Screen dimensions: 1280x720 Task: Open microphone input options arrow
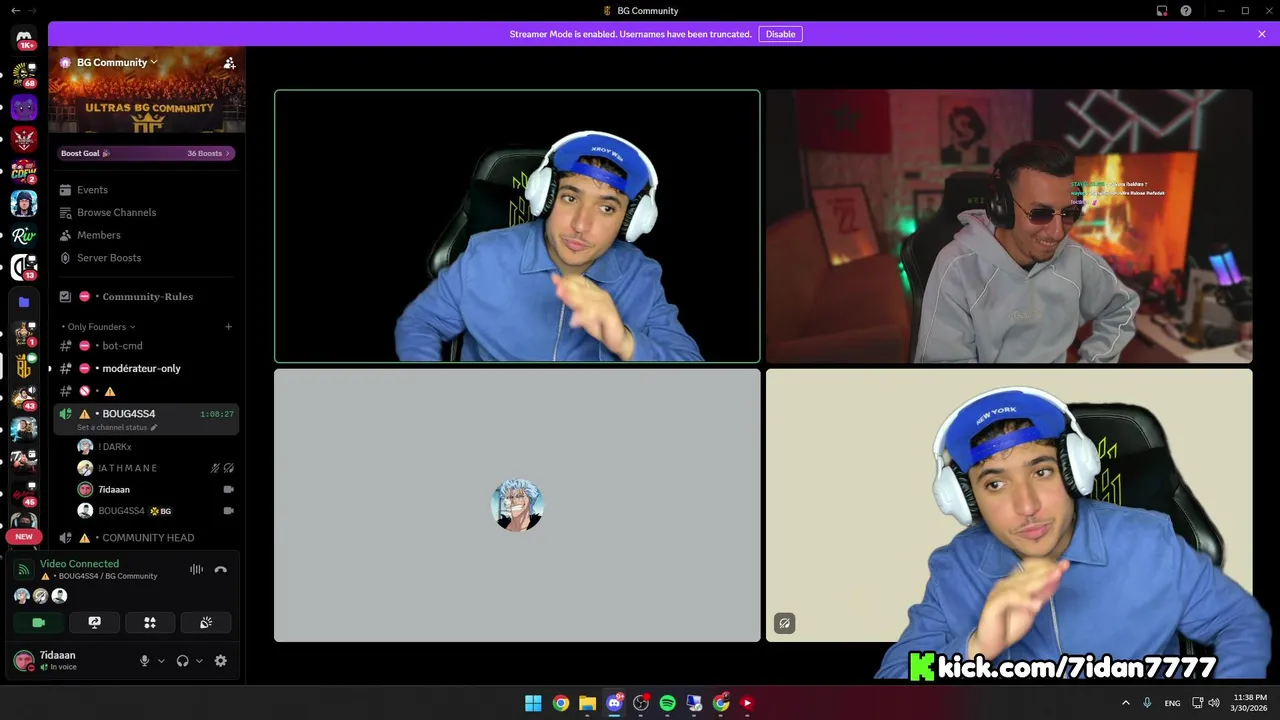(161, 661)
